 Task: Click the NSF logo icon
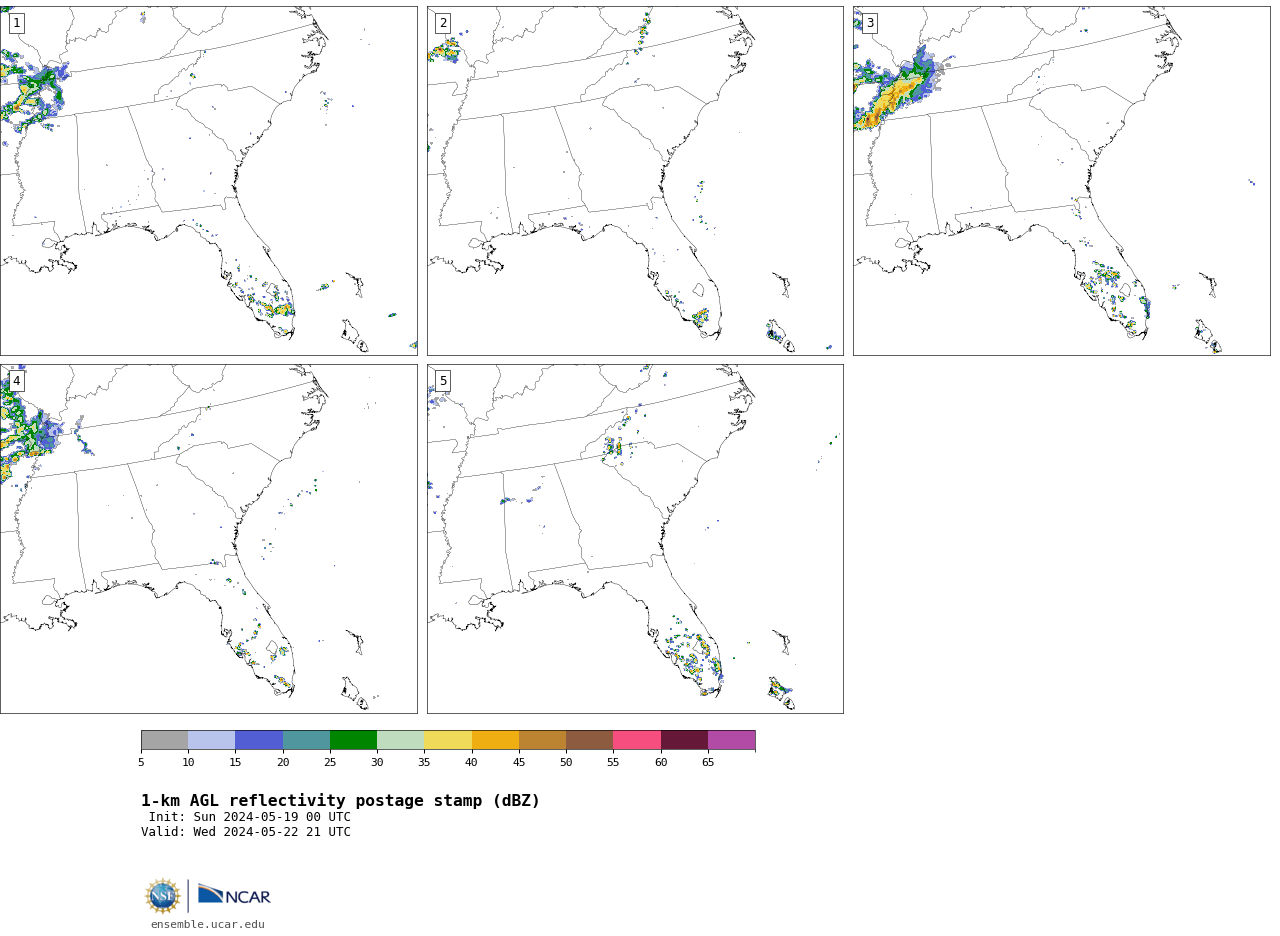(163, 896)
